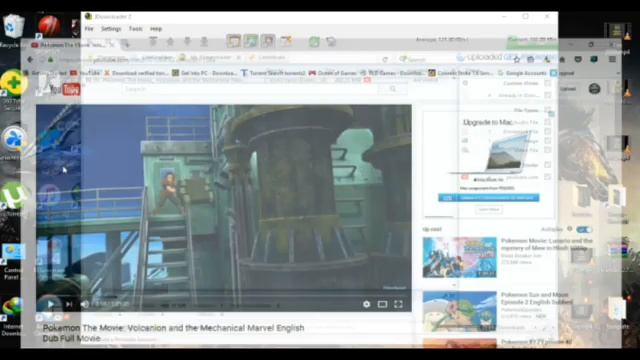The image size is (640, 360).
Task: Open the browser home page icon
Action: click(x=562, y=60)
